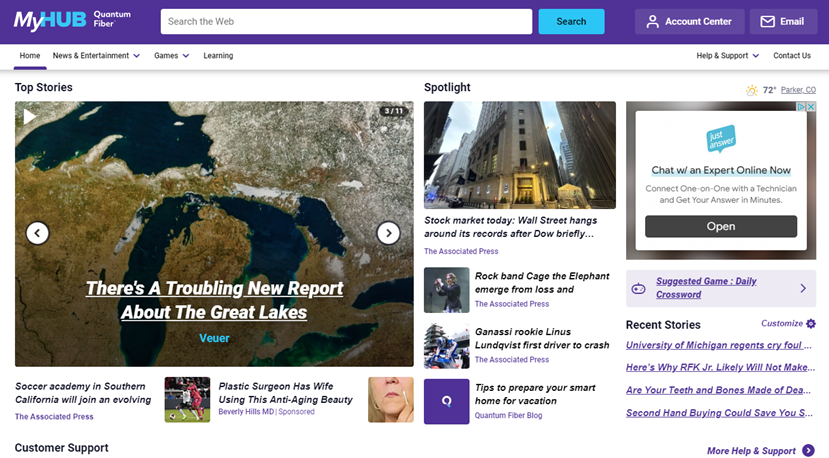Open Suggested Game Daily Crossword link

[x=706, y=288]
